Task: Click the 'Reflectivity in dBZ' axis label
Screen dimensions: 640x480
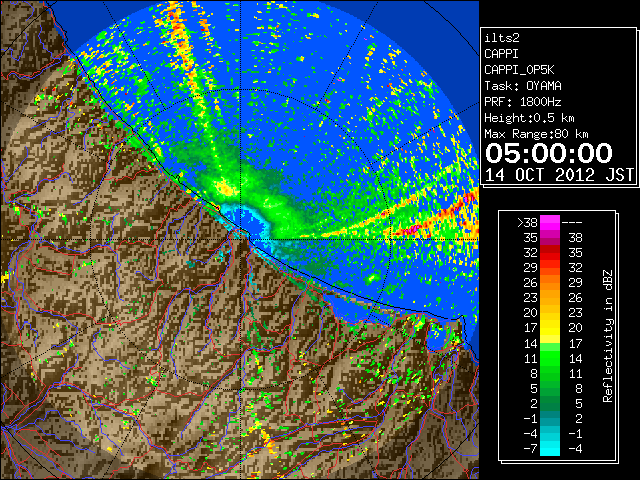Action: (x=607, y=336)
